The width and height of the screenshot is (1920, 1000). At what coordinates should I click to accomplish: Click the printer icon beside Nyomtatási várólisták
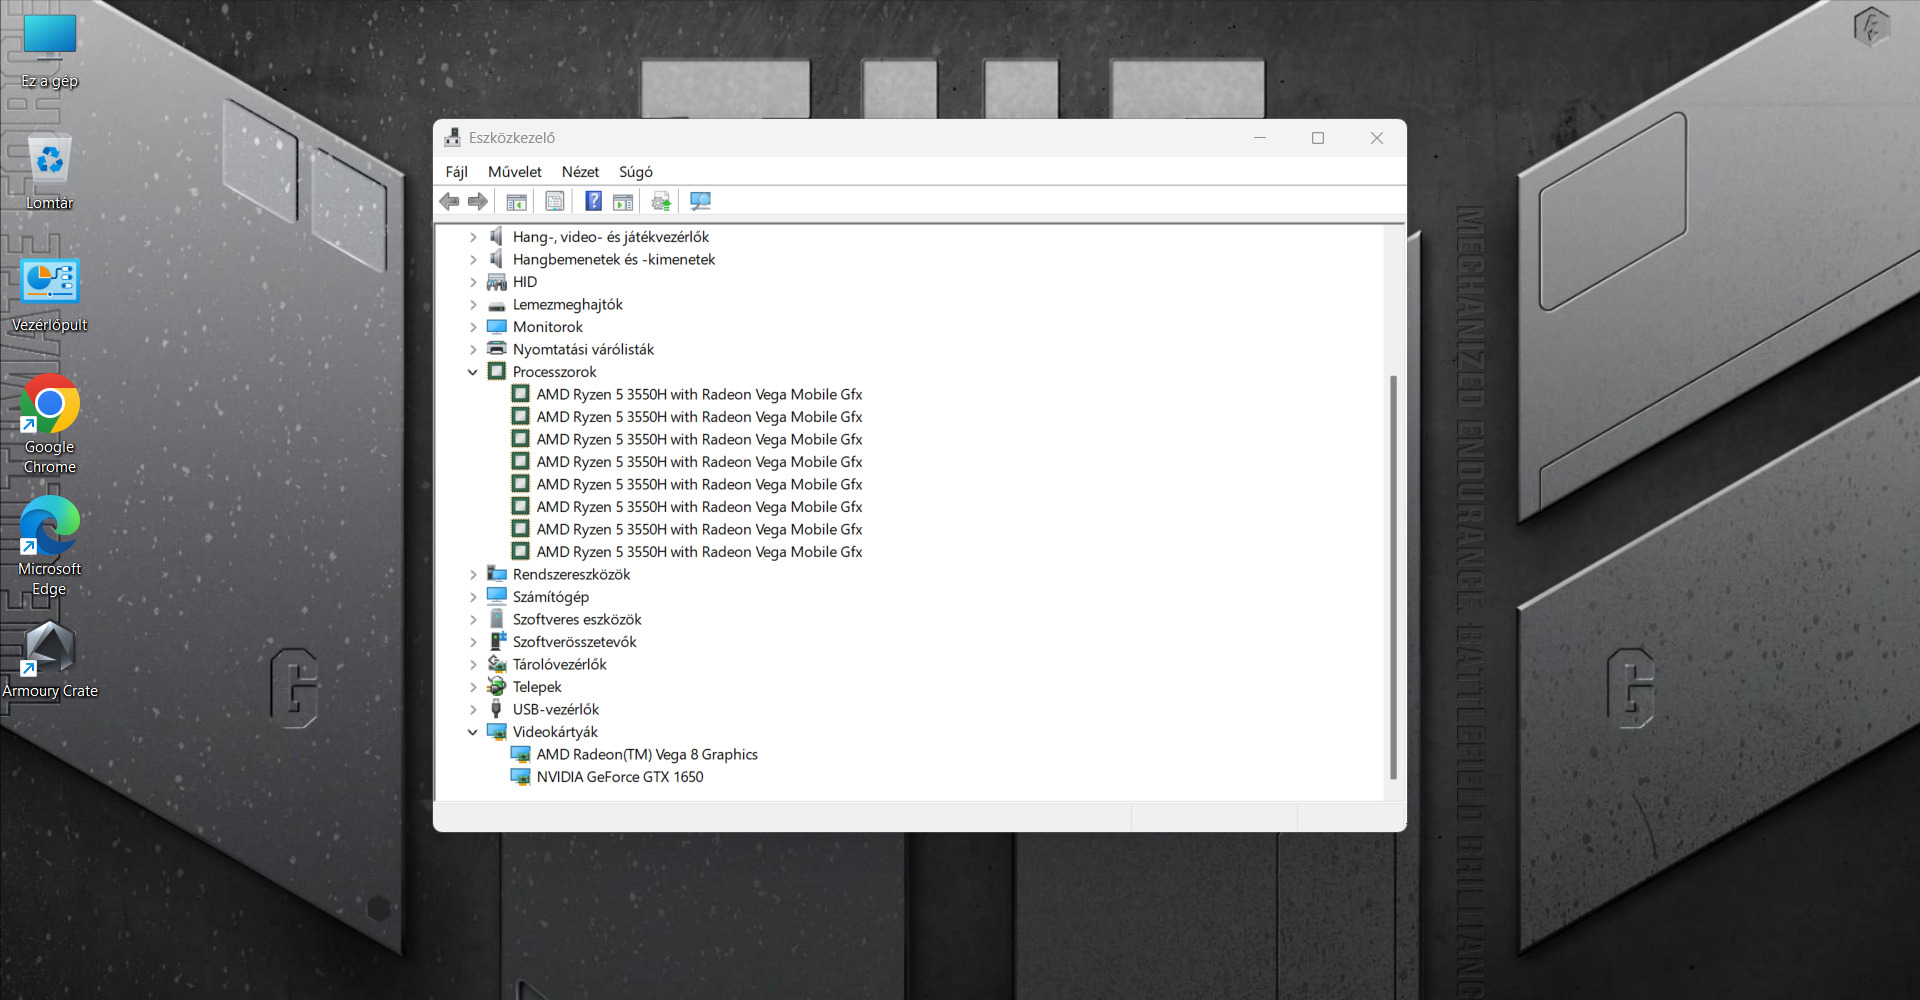coord(496,349)
